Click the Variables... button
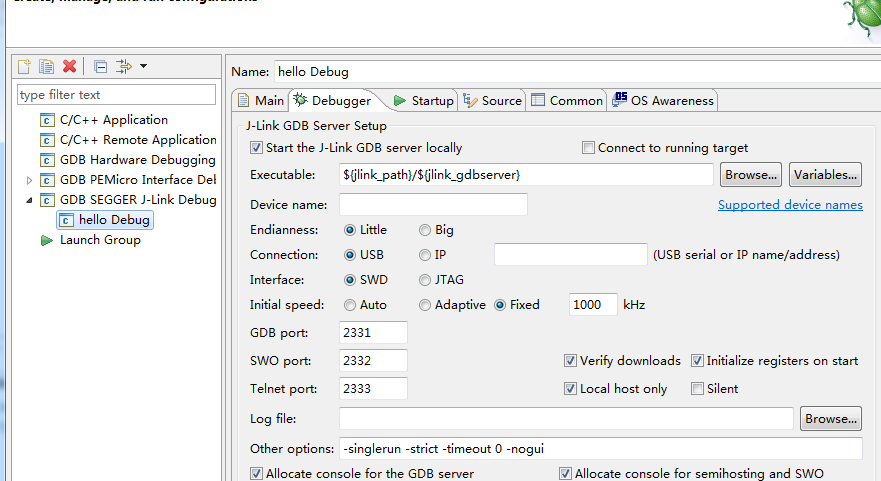Viewport: 881px width, 481px height. pos(825,175)
